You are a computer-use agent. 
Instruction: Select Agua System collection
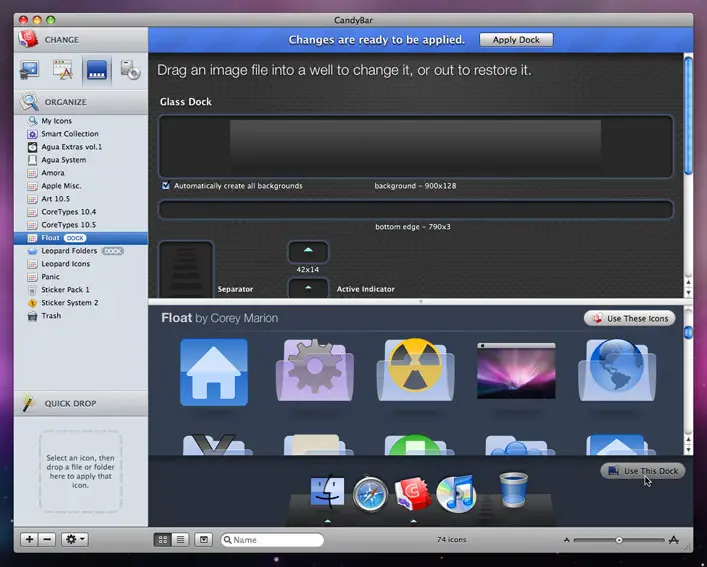pyautogui.click(x=81, y=160)
